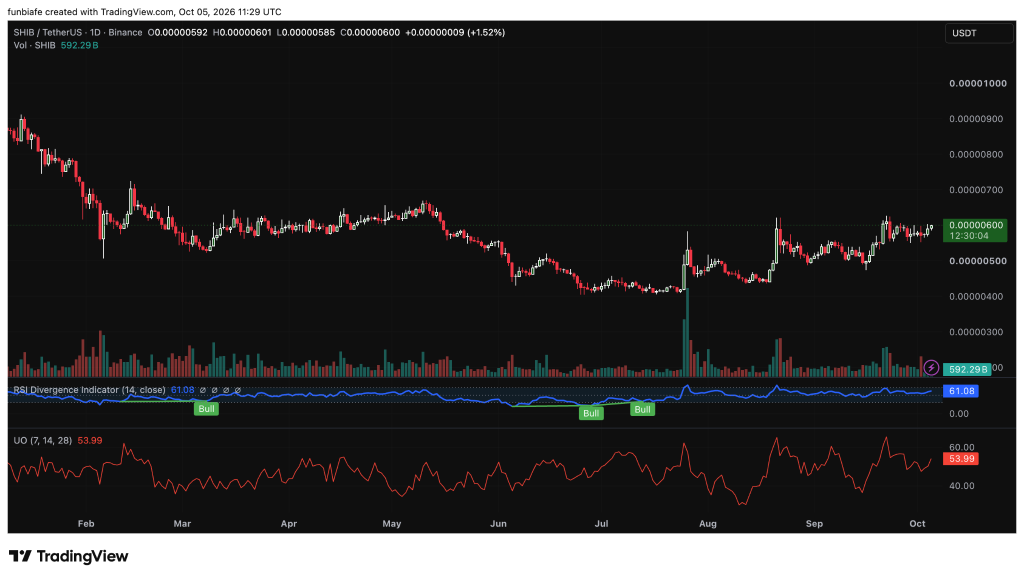Click the 40.00 level on UO scale
The height and width of the screenshot is (579, 1024).
[x=961, y=486]
